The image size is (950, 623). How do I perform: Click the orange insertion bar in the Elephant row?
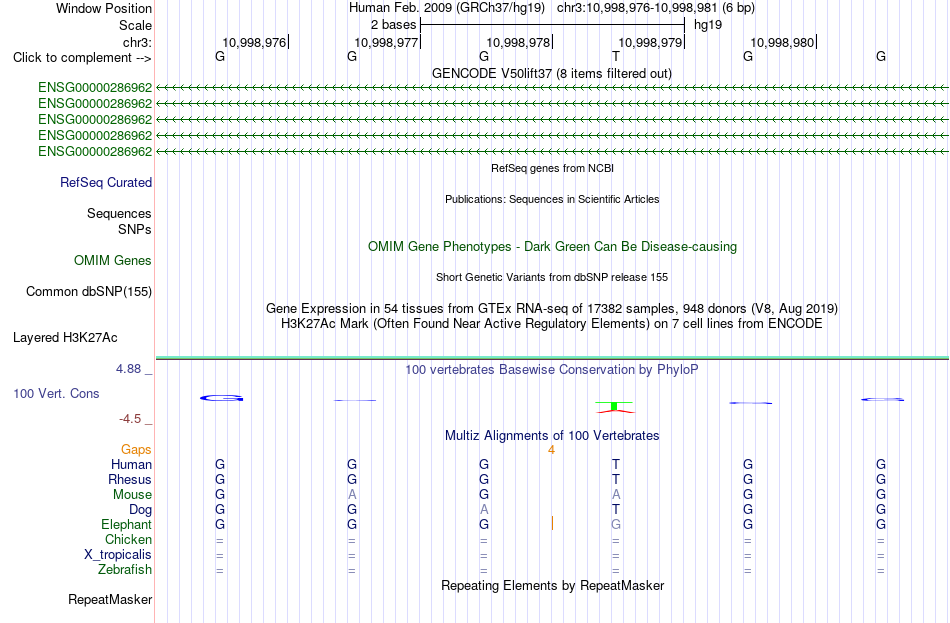tap(552, 523)
